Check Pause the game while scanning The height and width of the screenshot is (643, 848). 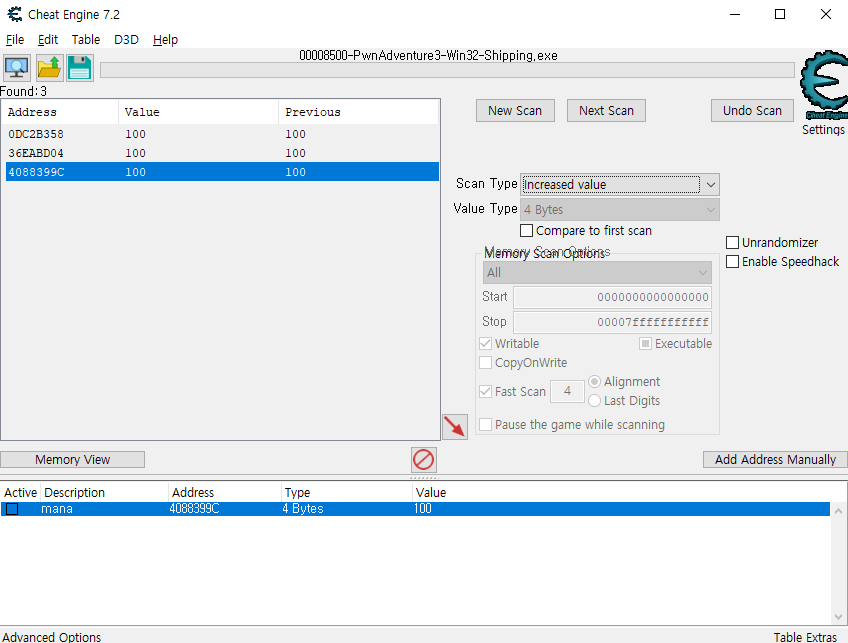pyautogui.click(x=486, y=425)
